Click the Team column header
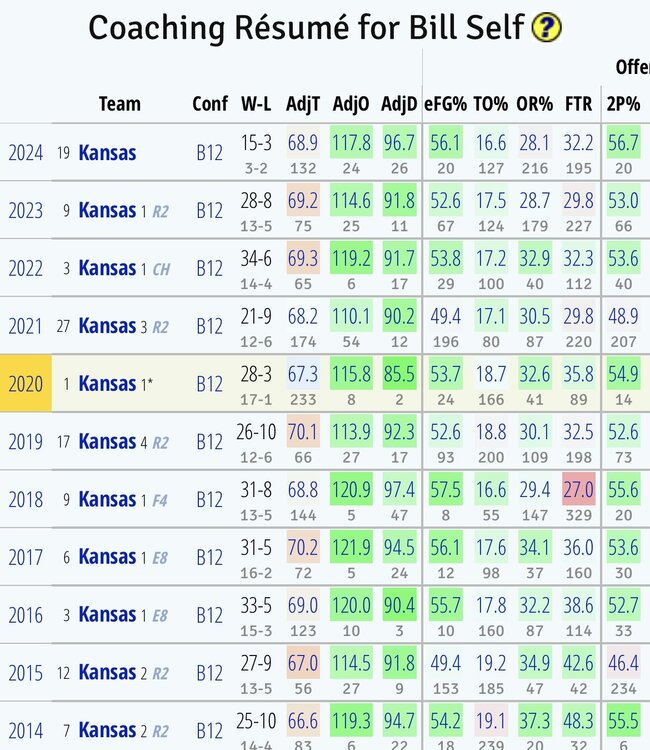650x750 pixels. [120, 104]
